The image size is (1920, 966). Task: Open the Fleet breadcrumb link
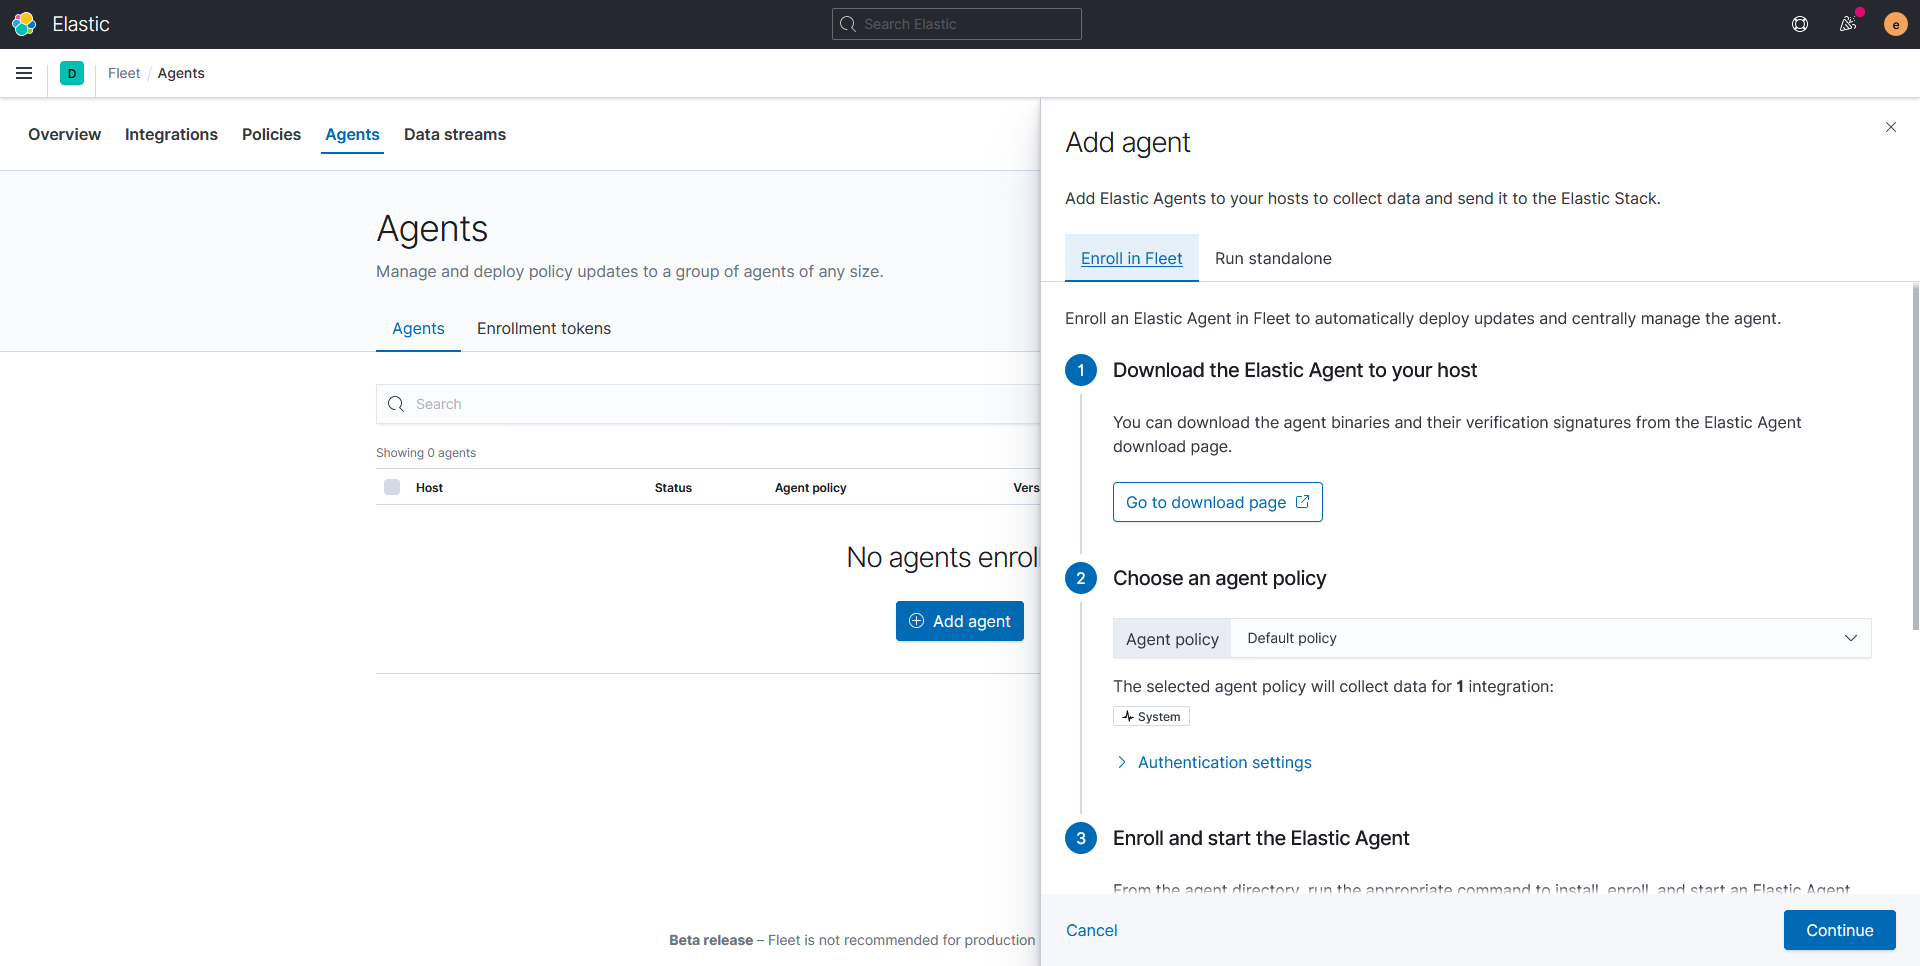[123, 72]
